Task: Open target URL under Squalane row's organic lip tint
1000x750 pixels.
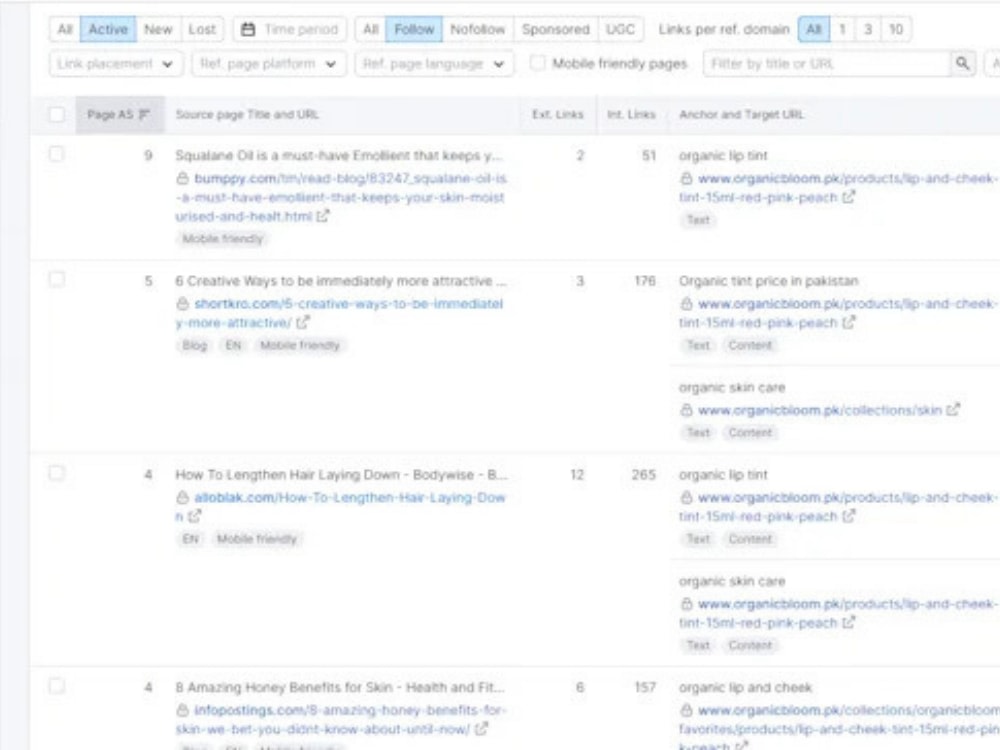Action: (839, 188)
